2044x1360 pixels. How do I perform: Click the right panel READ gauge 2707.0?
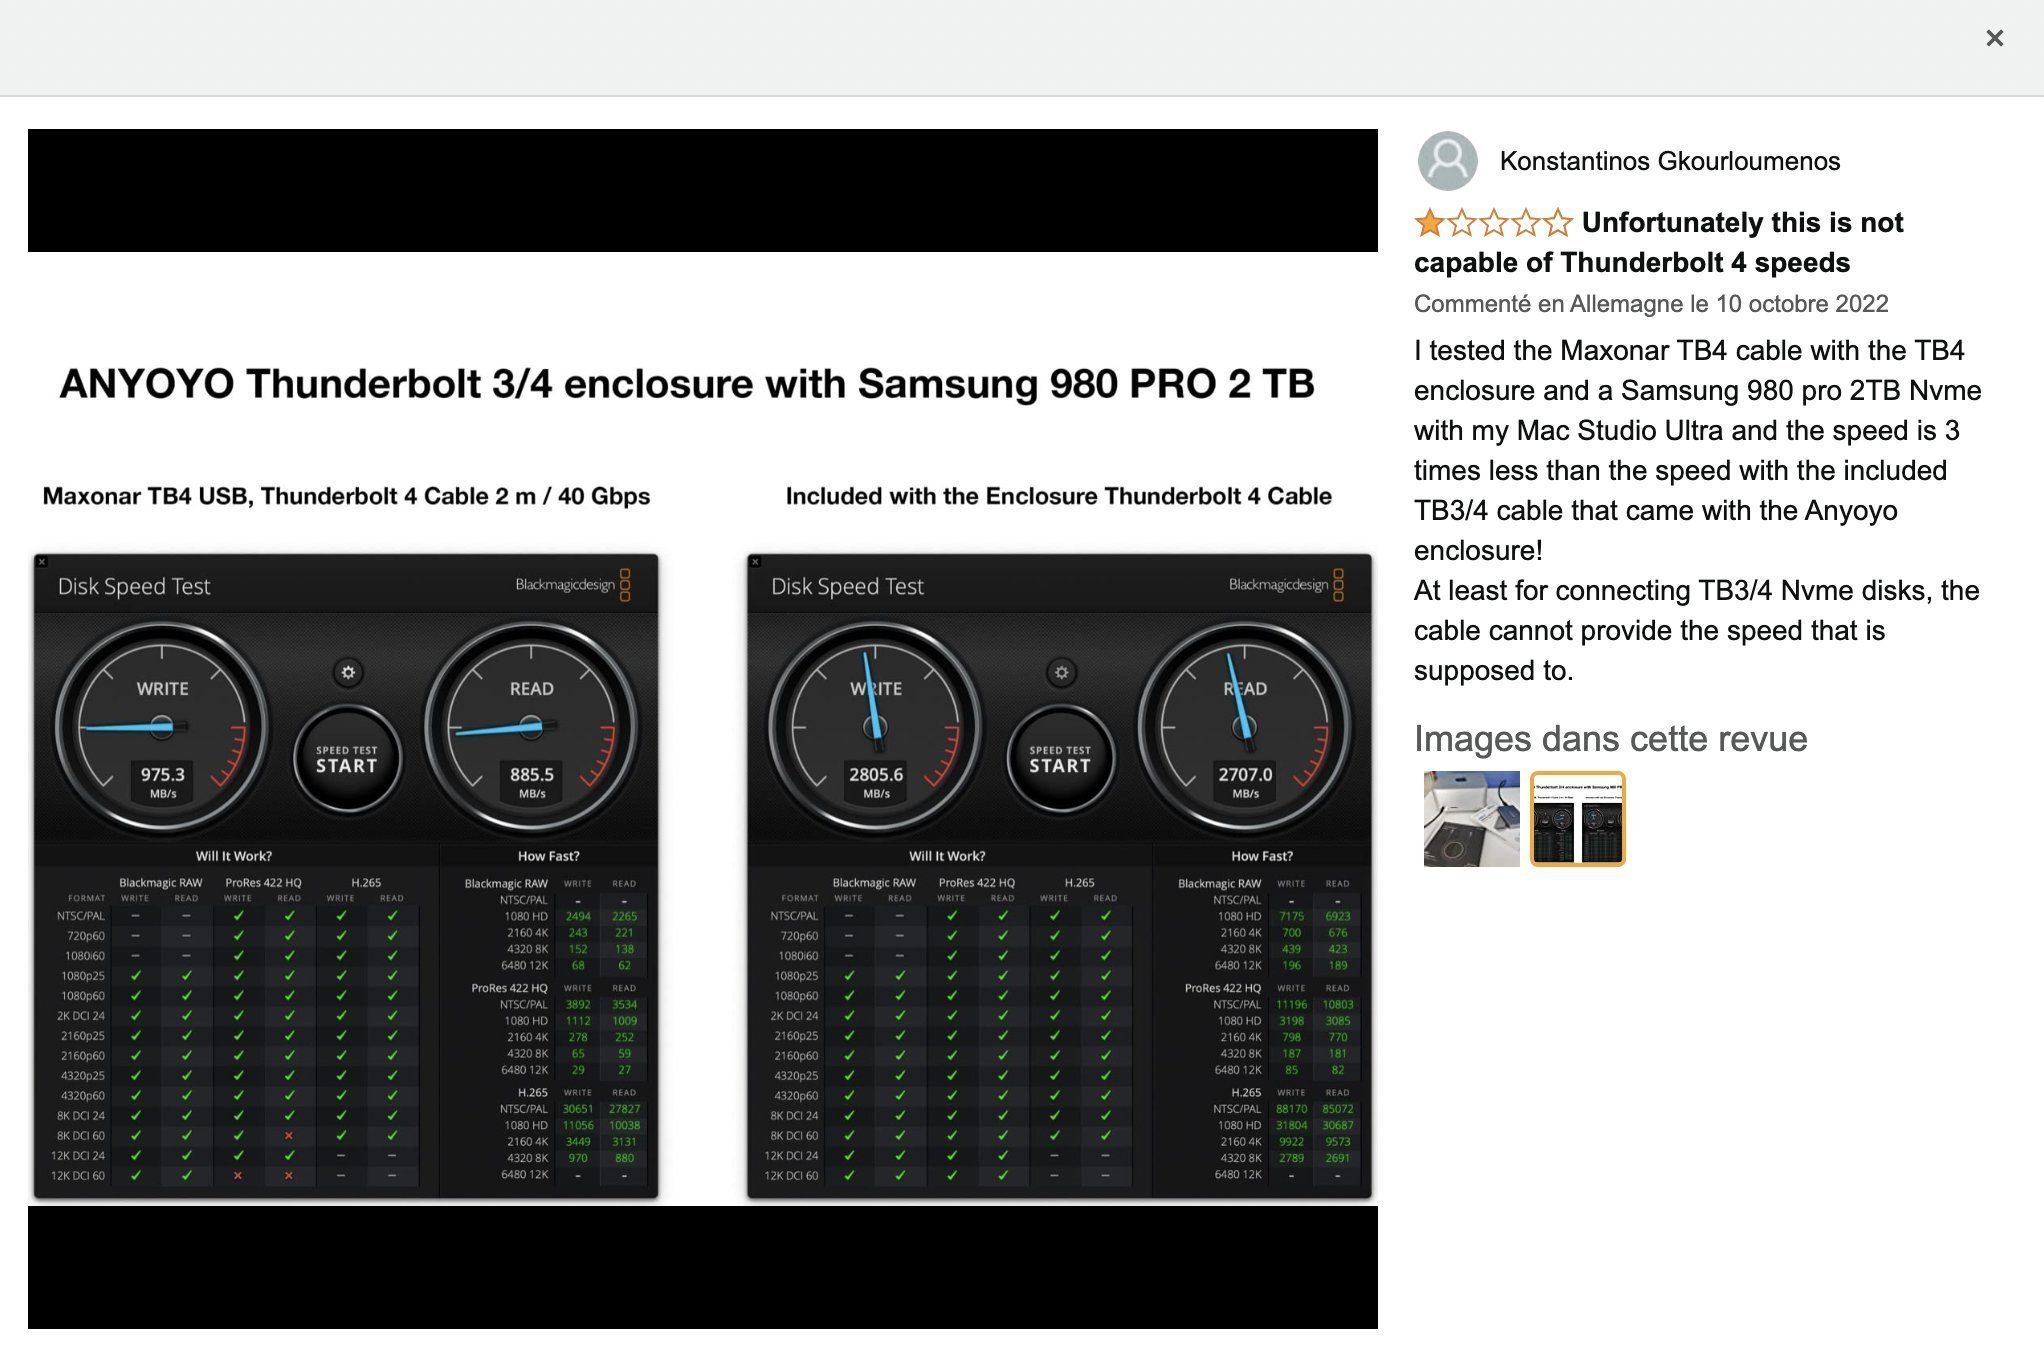[x=1244, y=727]
